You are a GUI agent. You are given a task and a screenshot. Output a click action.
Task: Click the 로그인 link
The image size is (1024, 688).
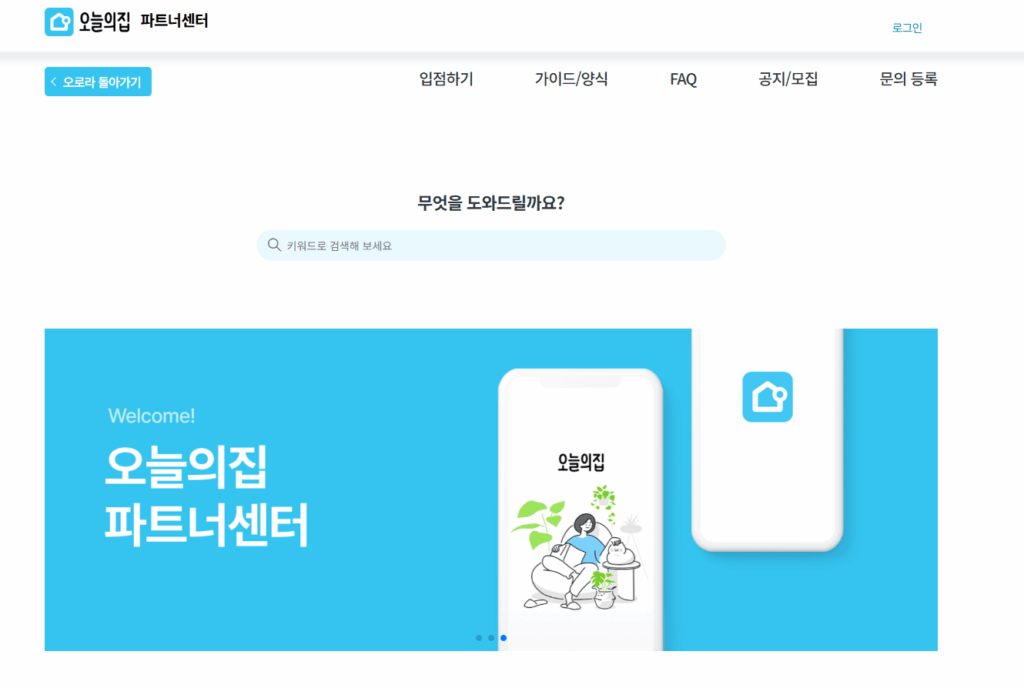[907, 27]
